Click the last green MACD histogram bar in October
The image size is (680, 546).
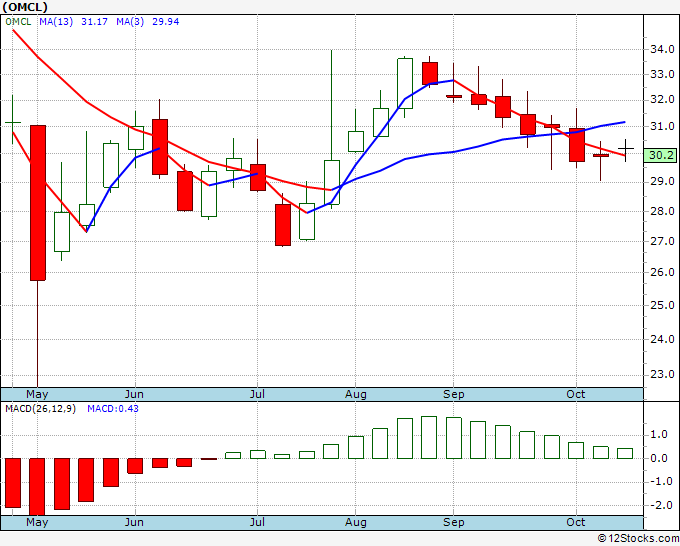click(x=625, y=453)
